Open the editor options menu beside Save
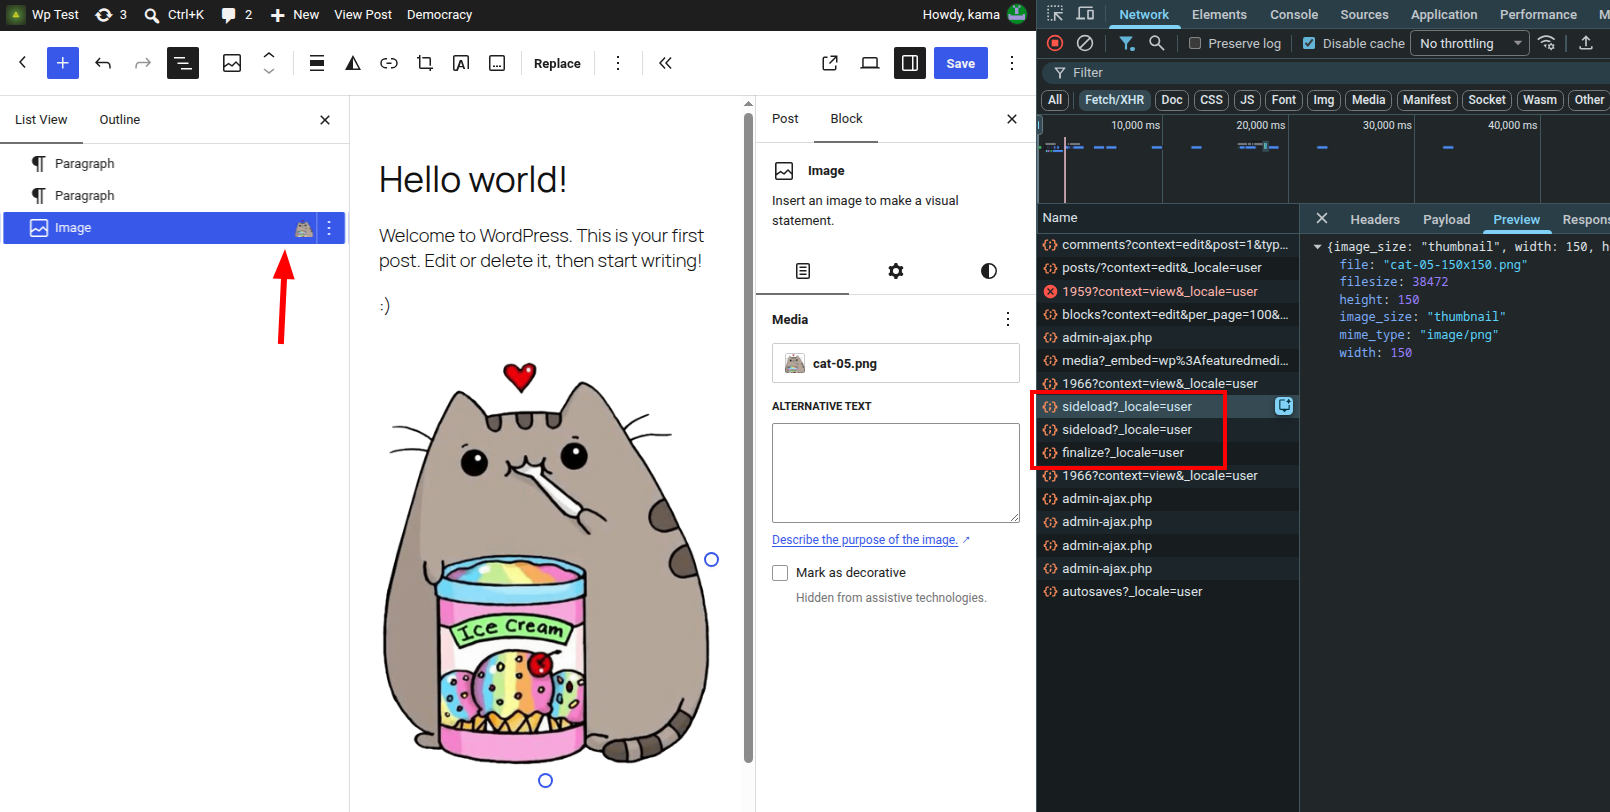1610x812 pixels. tap(1012, 63)
